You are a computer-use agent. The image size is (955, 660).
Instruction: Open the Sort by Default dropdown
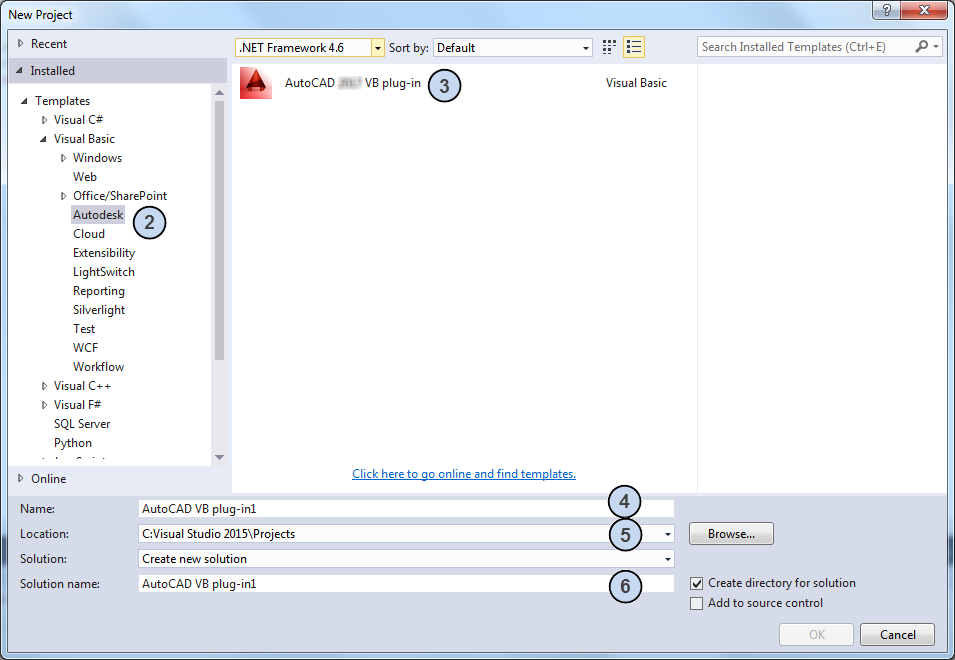pyautogui.click(x=585, y=47)
